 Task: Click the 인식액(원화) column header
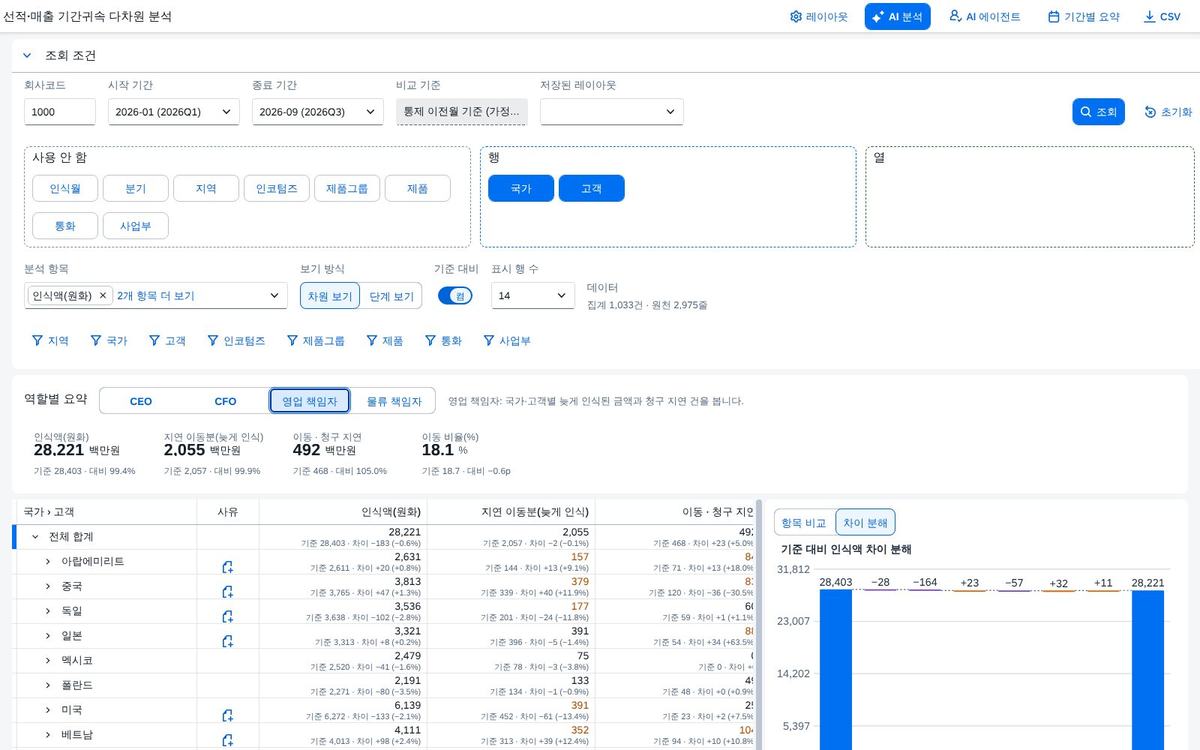(x=344, y=511)
